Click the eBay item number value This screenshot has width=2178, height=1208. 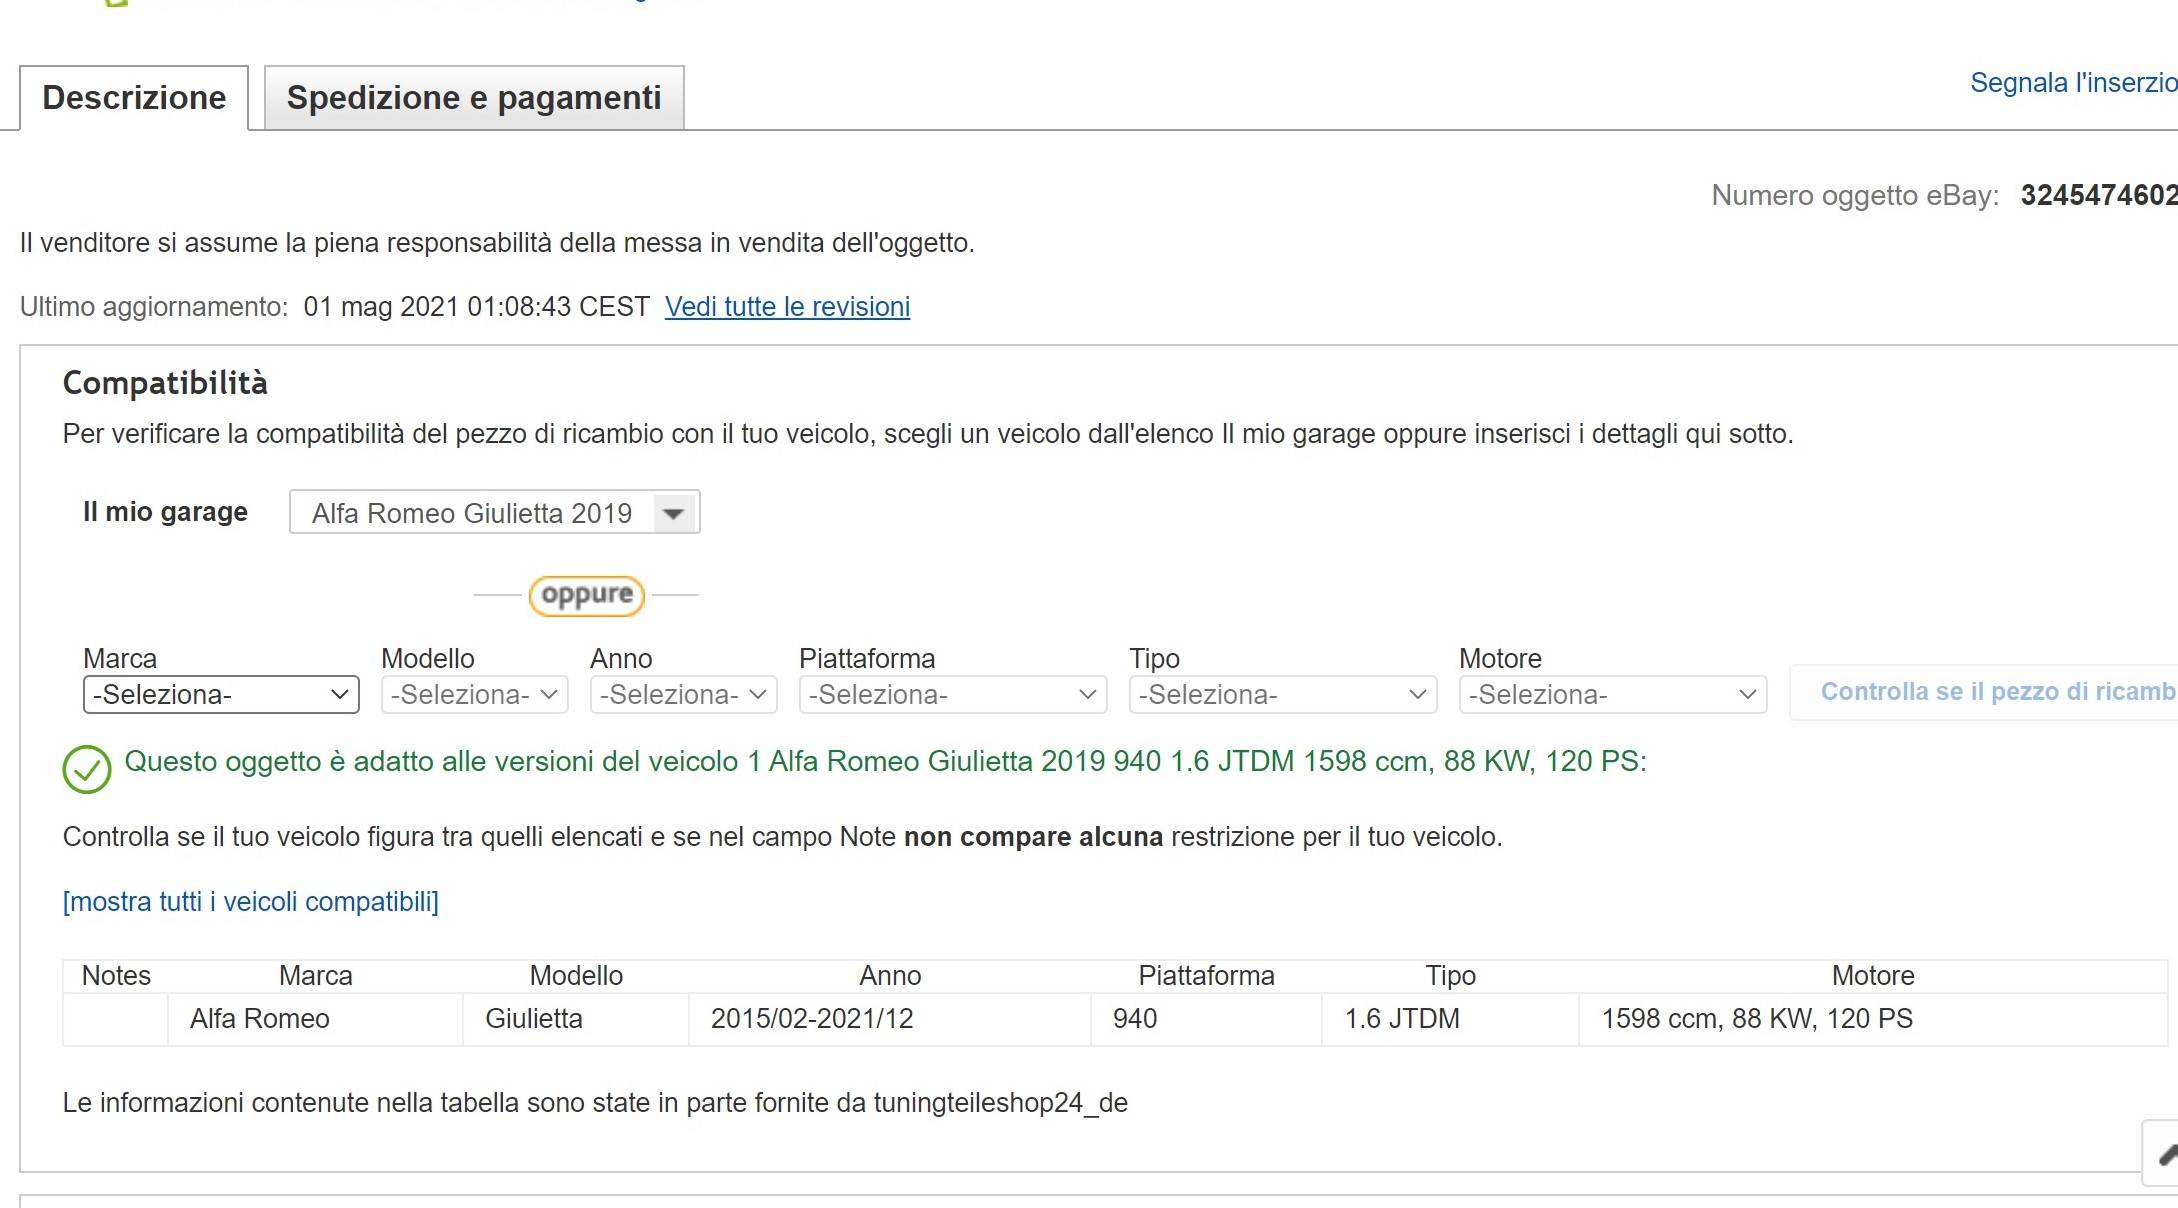2099,195
